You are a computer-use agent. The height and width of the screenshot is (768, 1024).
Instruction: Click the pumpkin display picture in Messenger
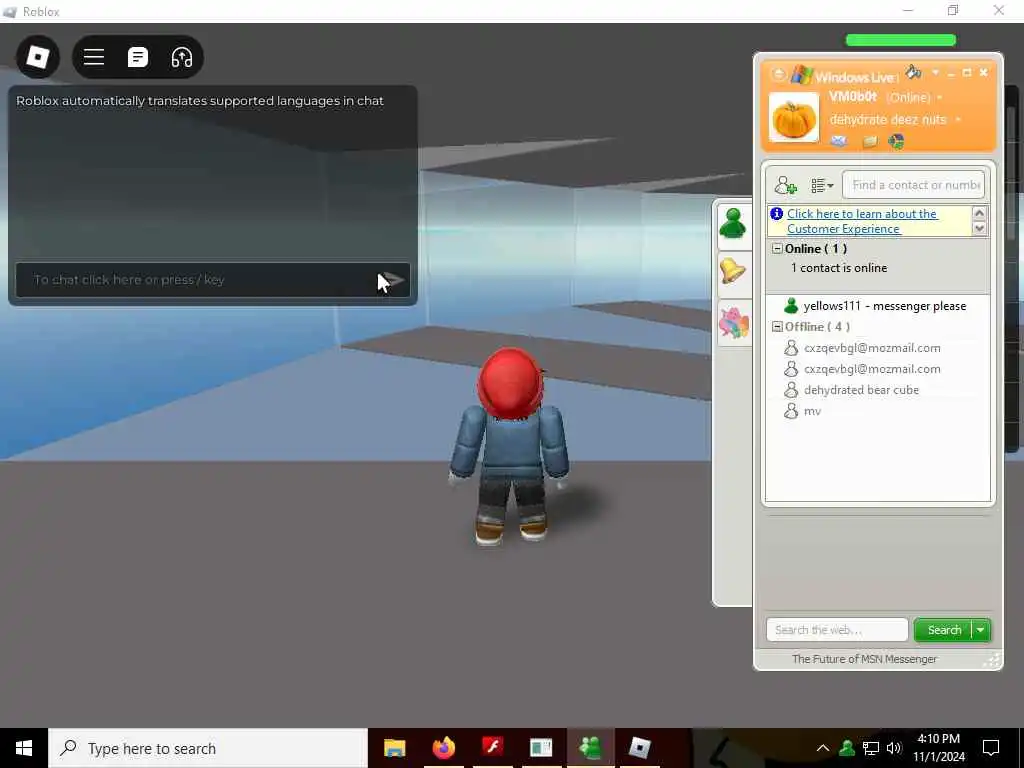pos(793,118)
